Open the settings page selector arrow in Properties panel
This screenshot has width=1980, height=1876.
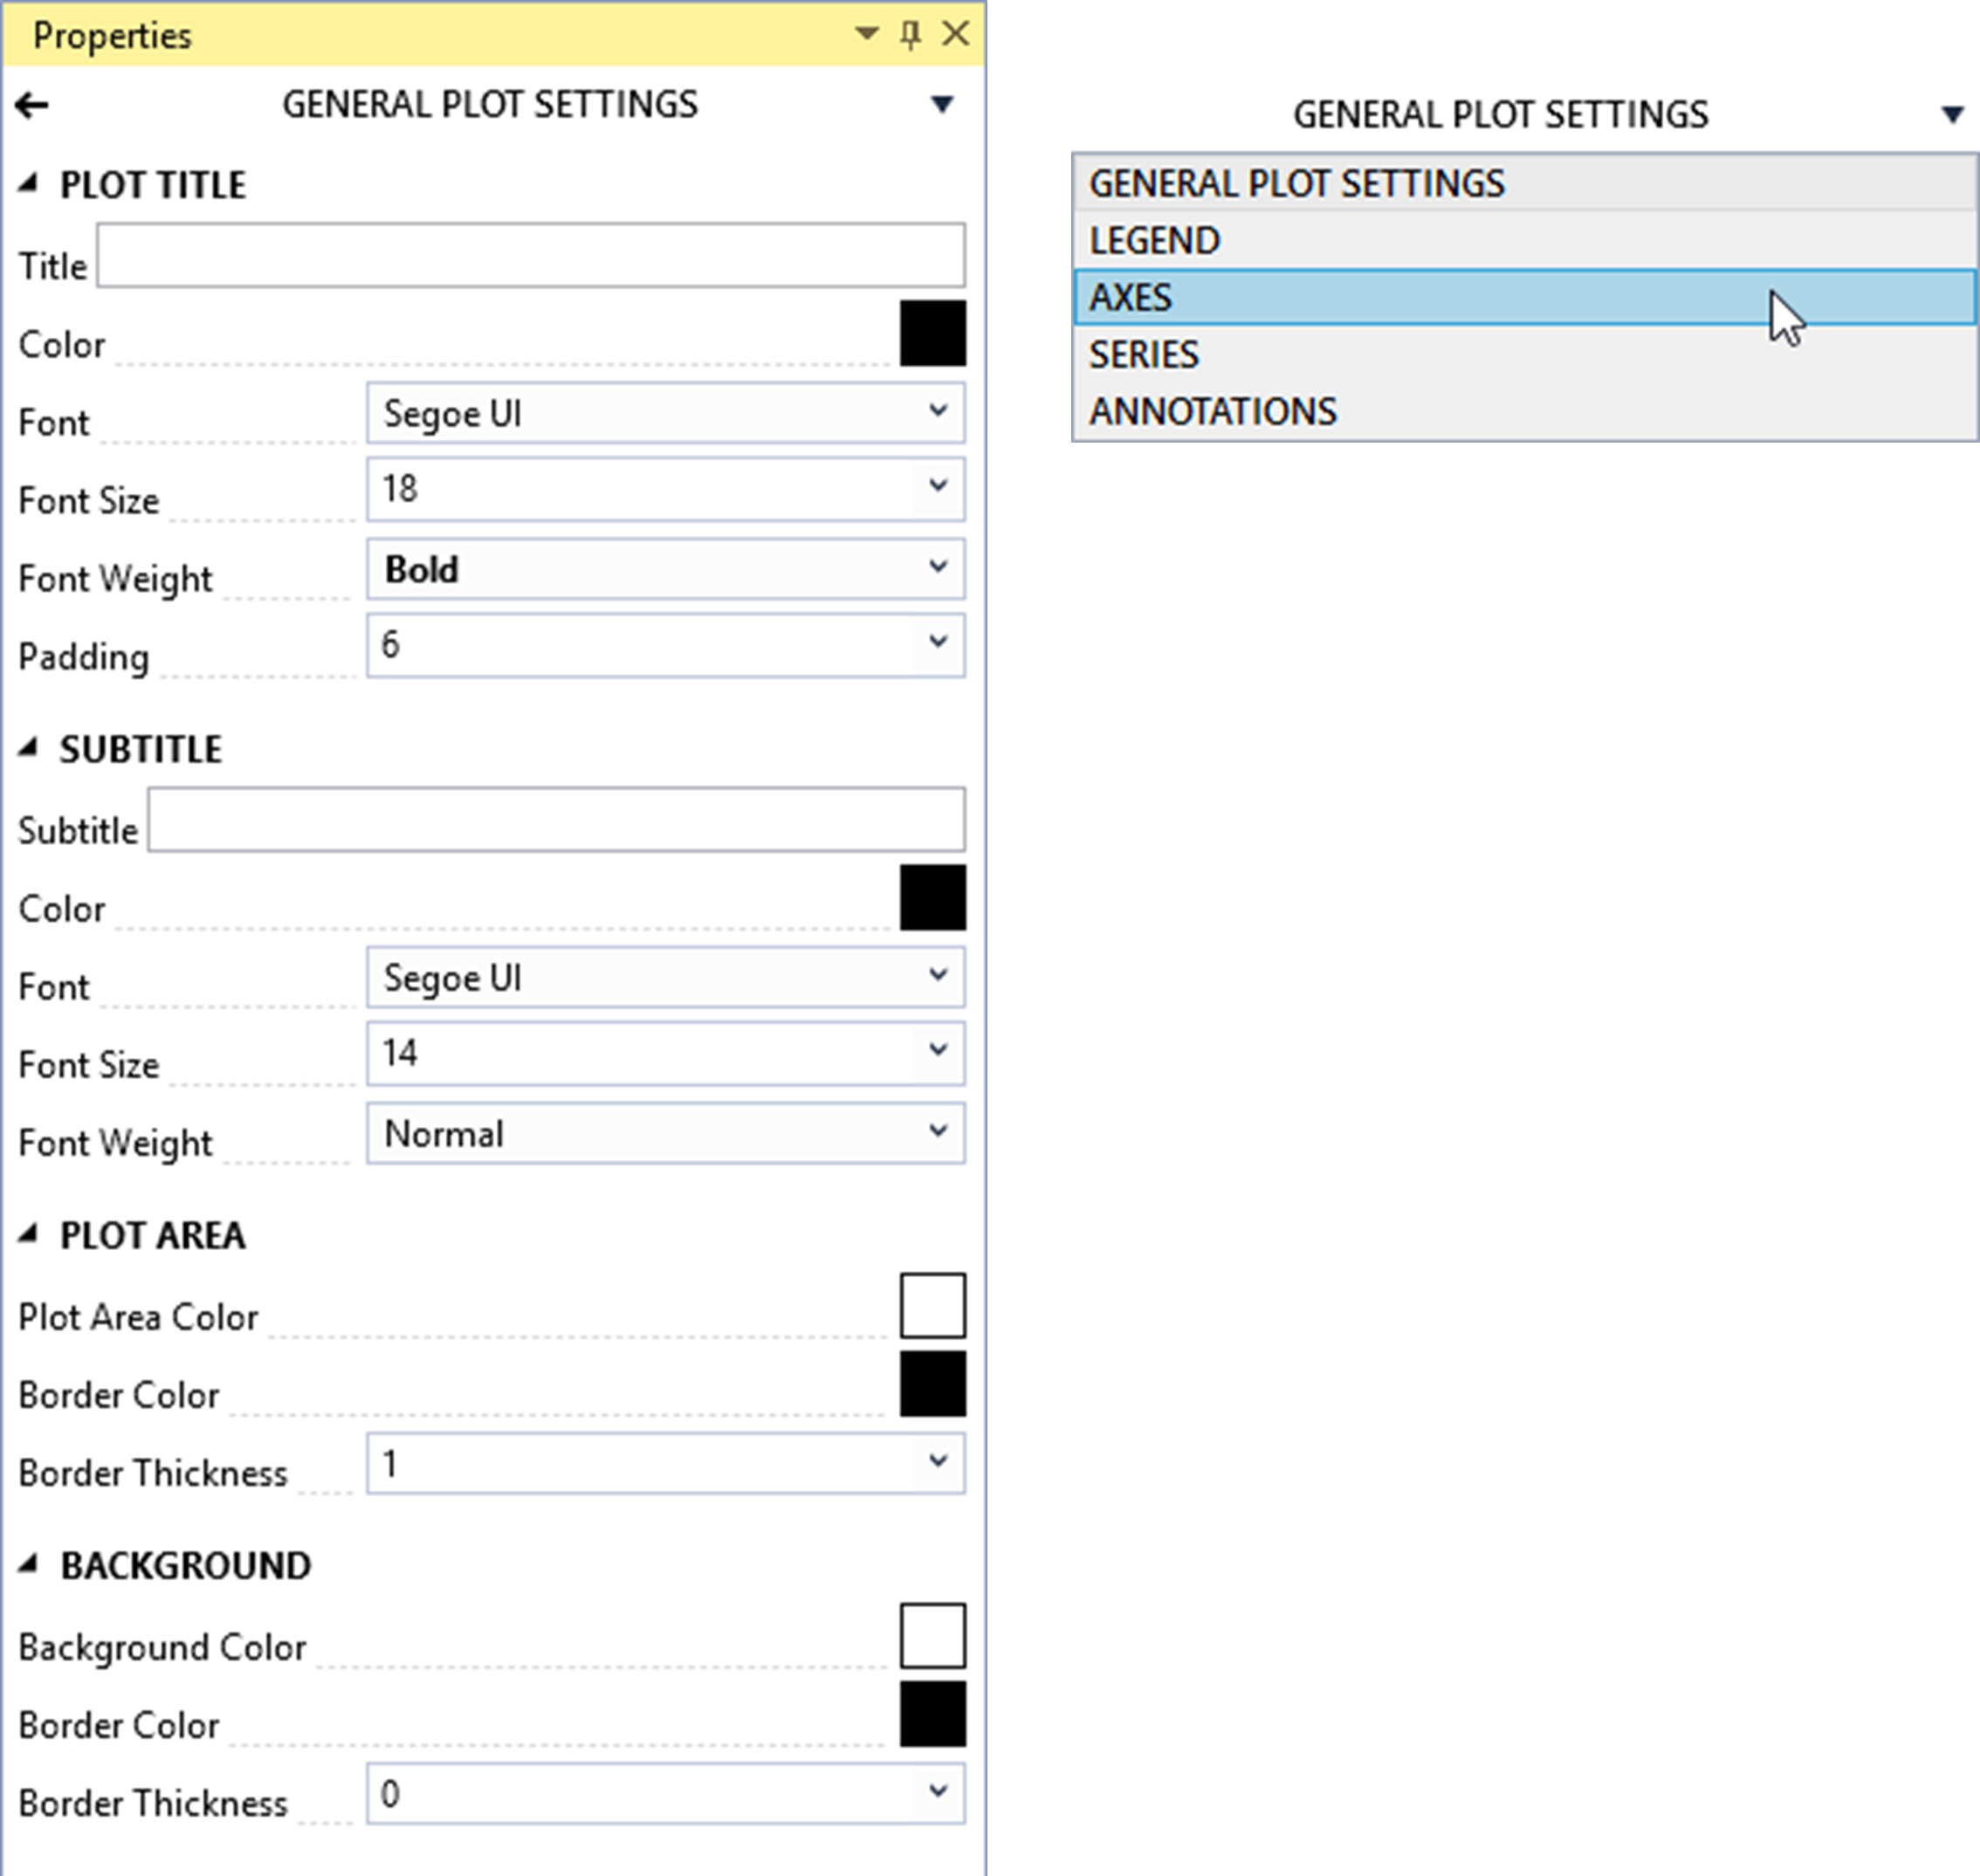click(942, 104)
